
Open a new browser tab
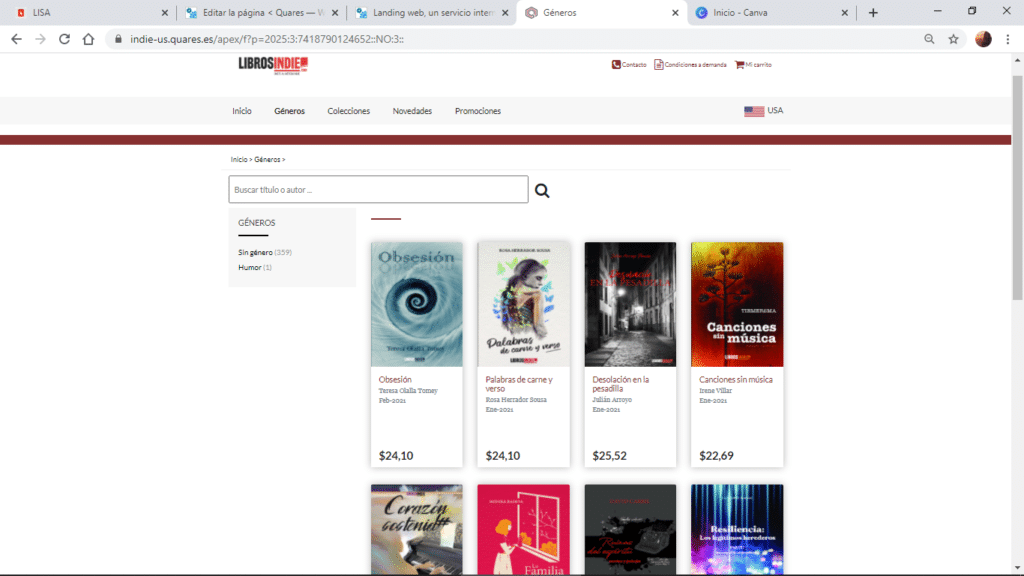click(873, 12)
